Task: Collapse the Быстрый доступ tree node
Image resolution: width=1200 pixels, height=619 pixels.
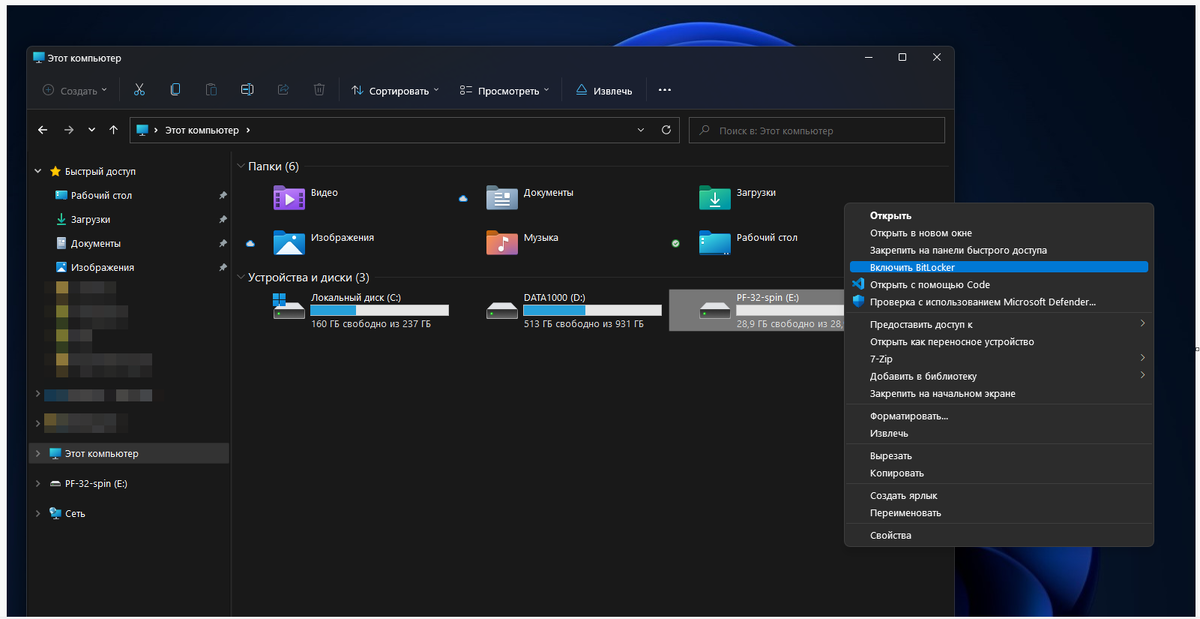Action: pos(39,171)
